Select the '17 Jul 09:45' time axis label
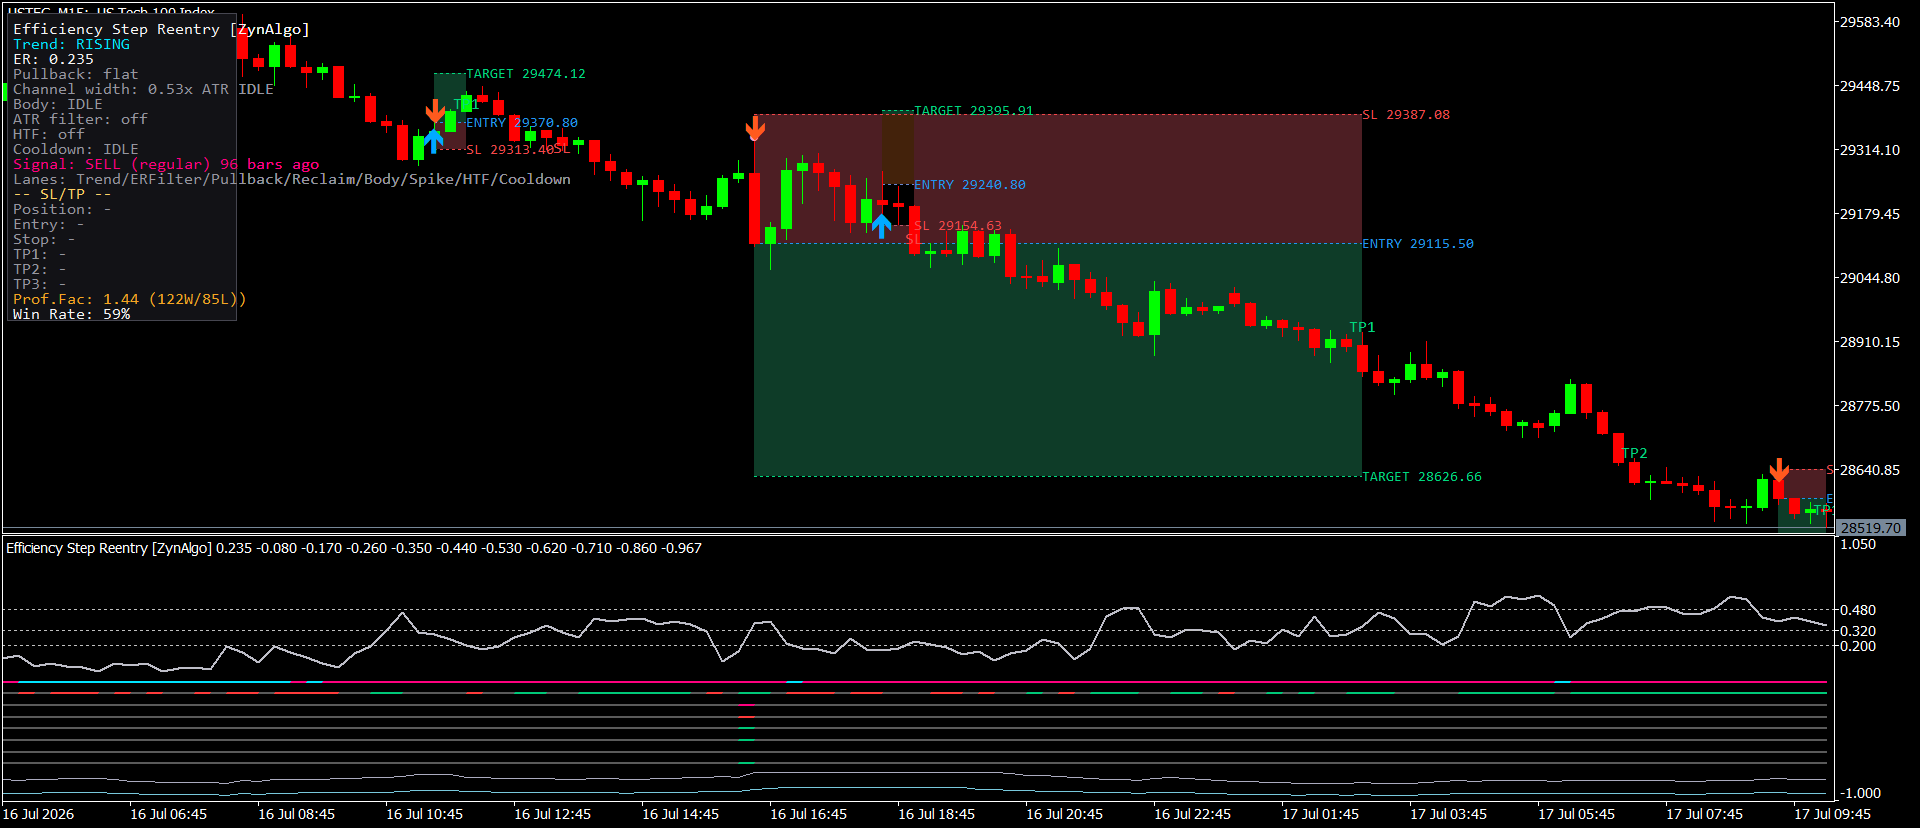 pyautogui.click(x=1832, y=814)
